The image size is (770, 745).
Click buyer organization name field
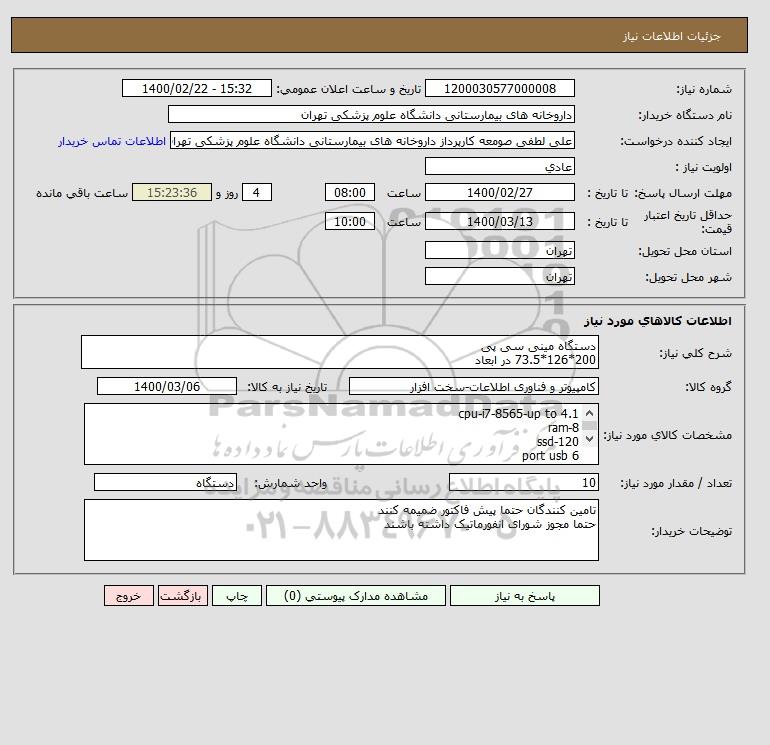pos(371,114)
